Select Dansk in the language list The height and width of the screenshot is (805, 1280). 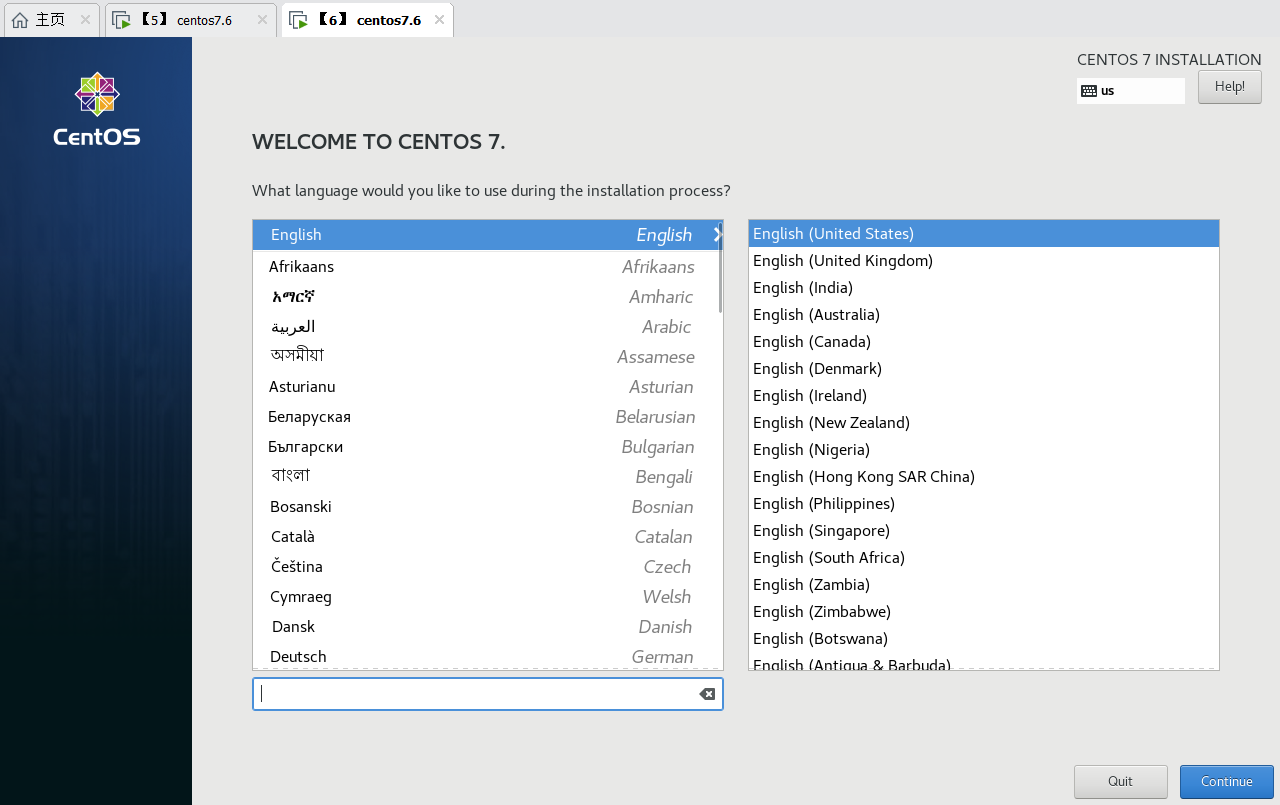[x=488, y=627]
